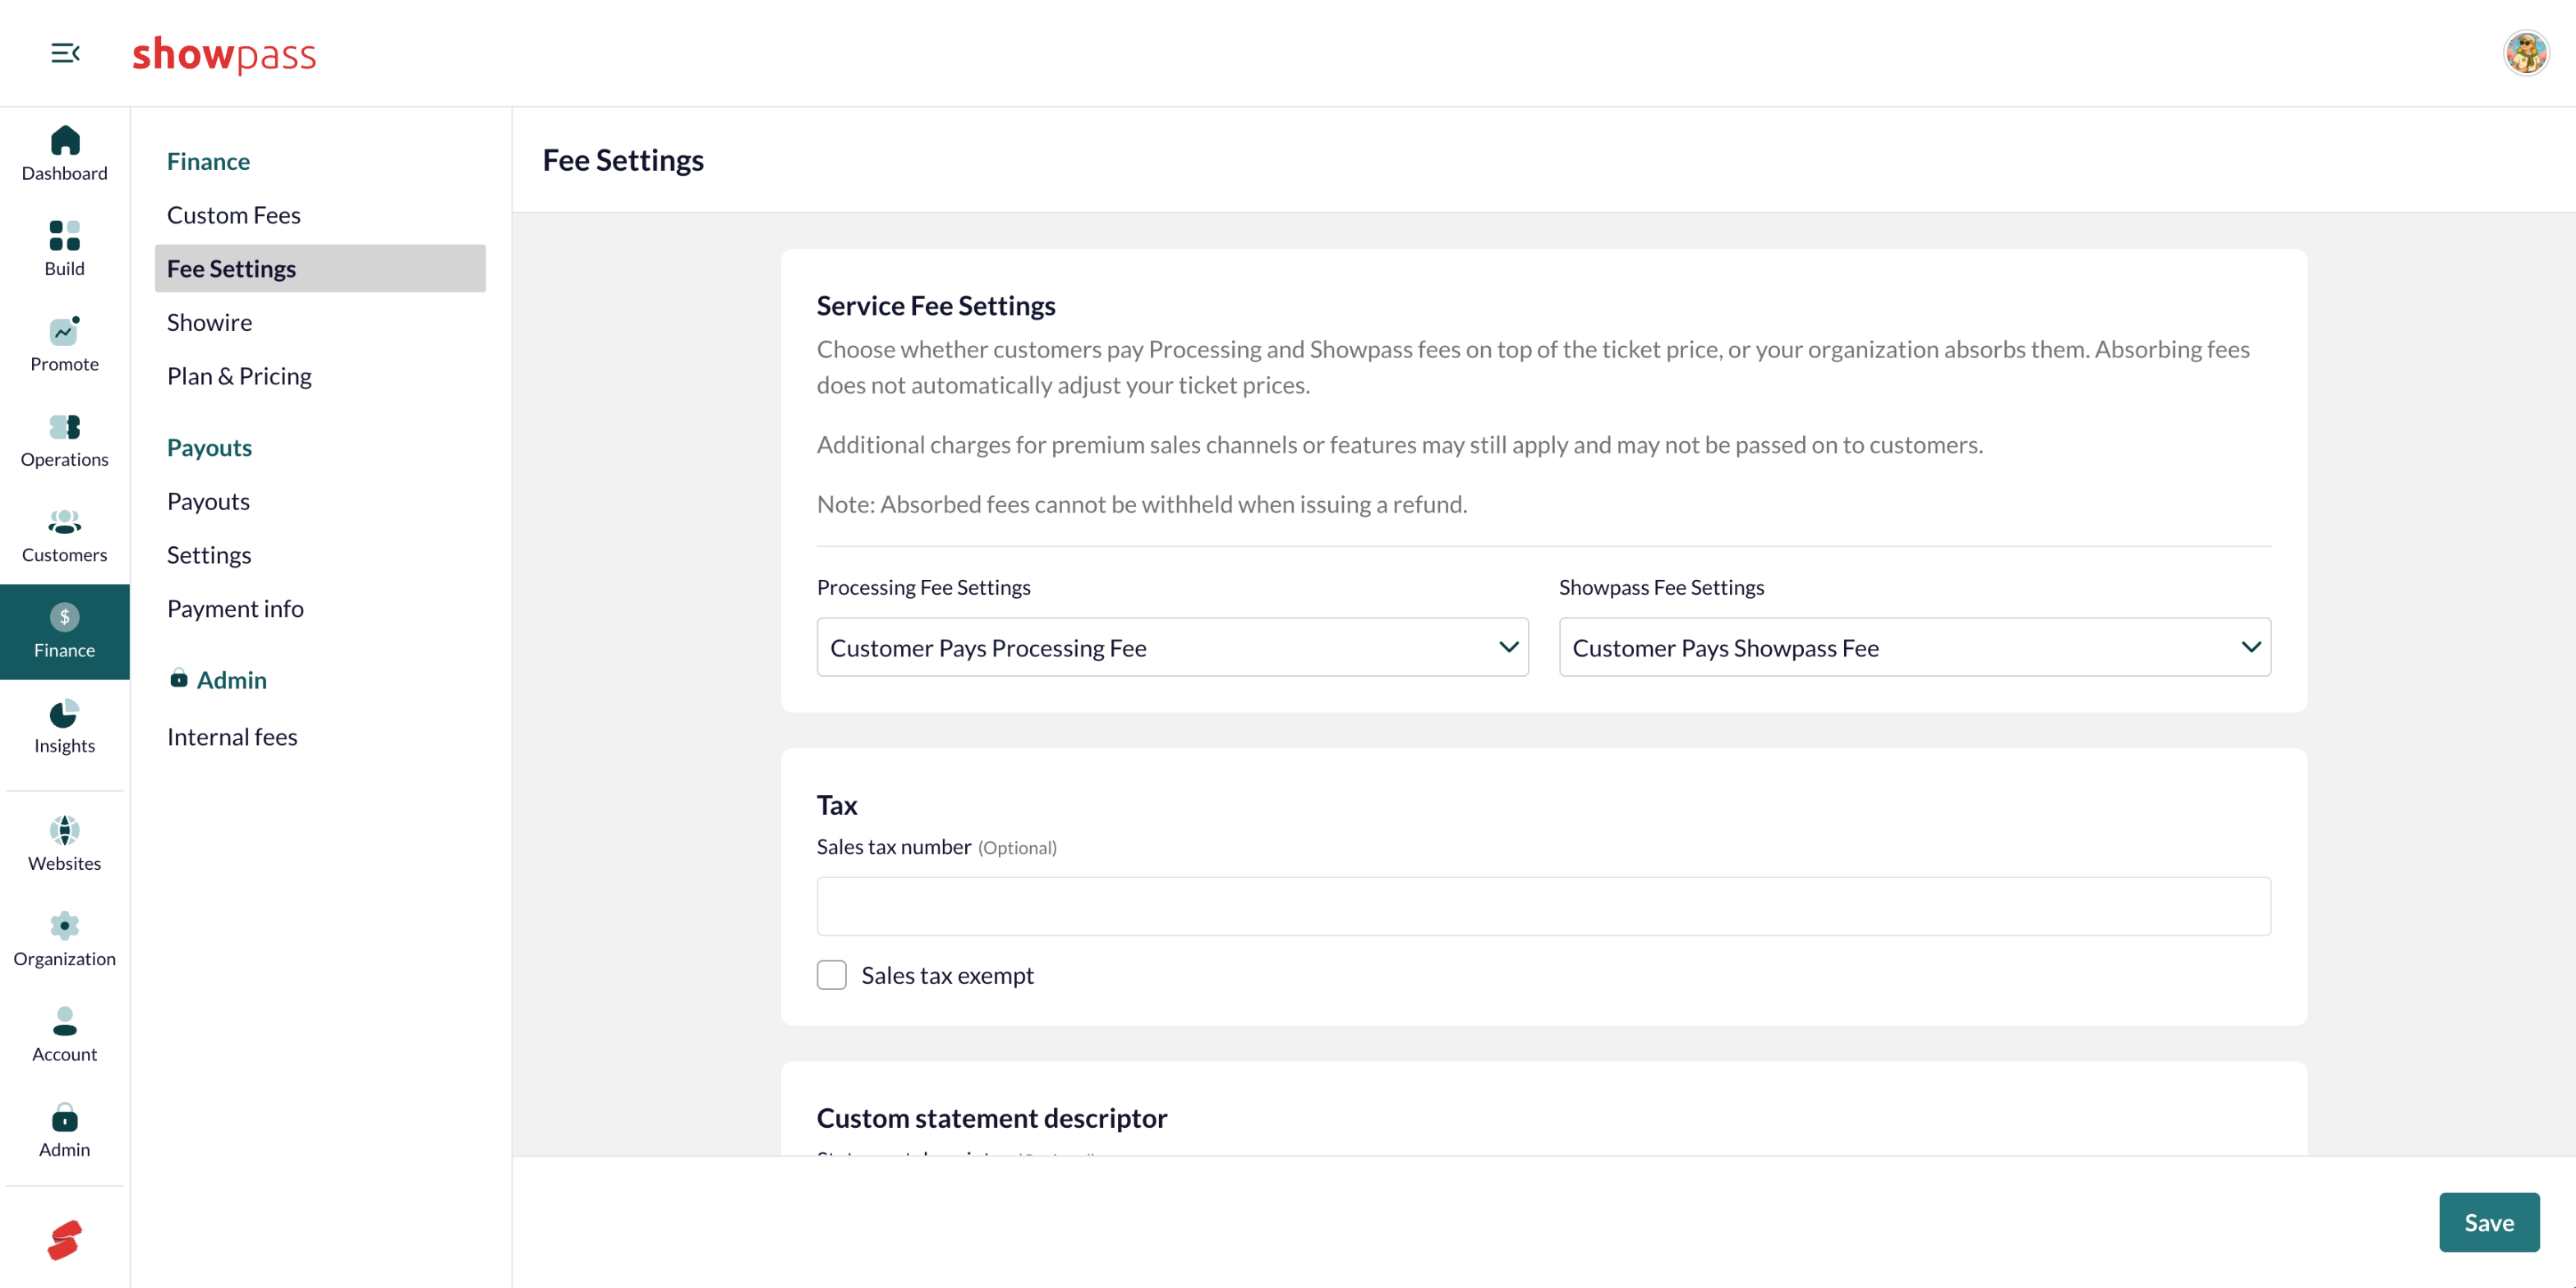Click the Payouts section heading

pos(209,448)
